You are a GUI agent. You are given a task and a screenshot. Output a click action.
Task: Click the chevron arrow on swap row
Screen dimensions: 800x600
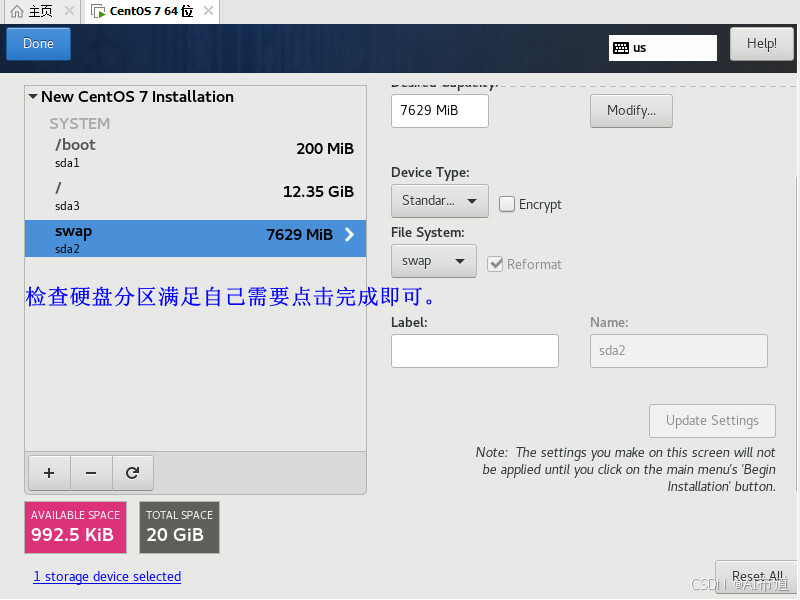349,235
